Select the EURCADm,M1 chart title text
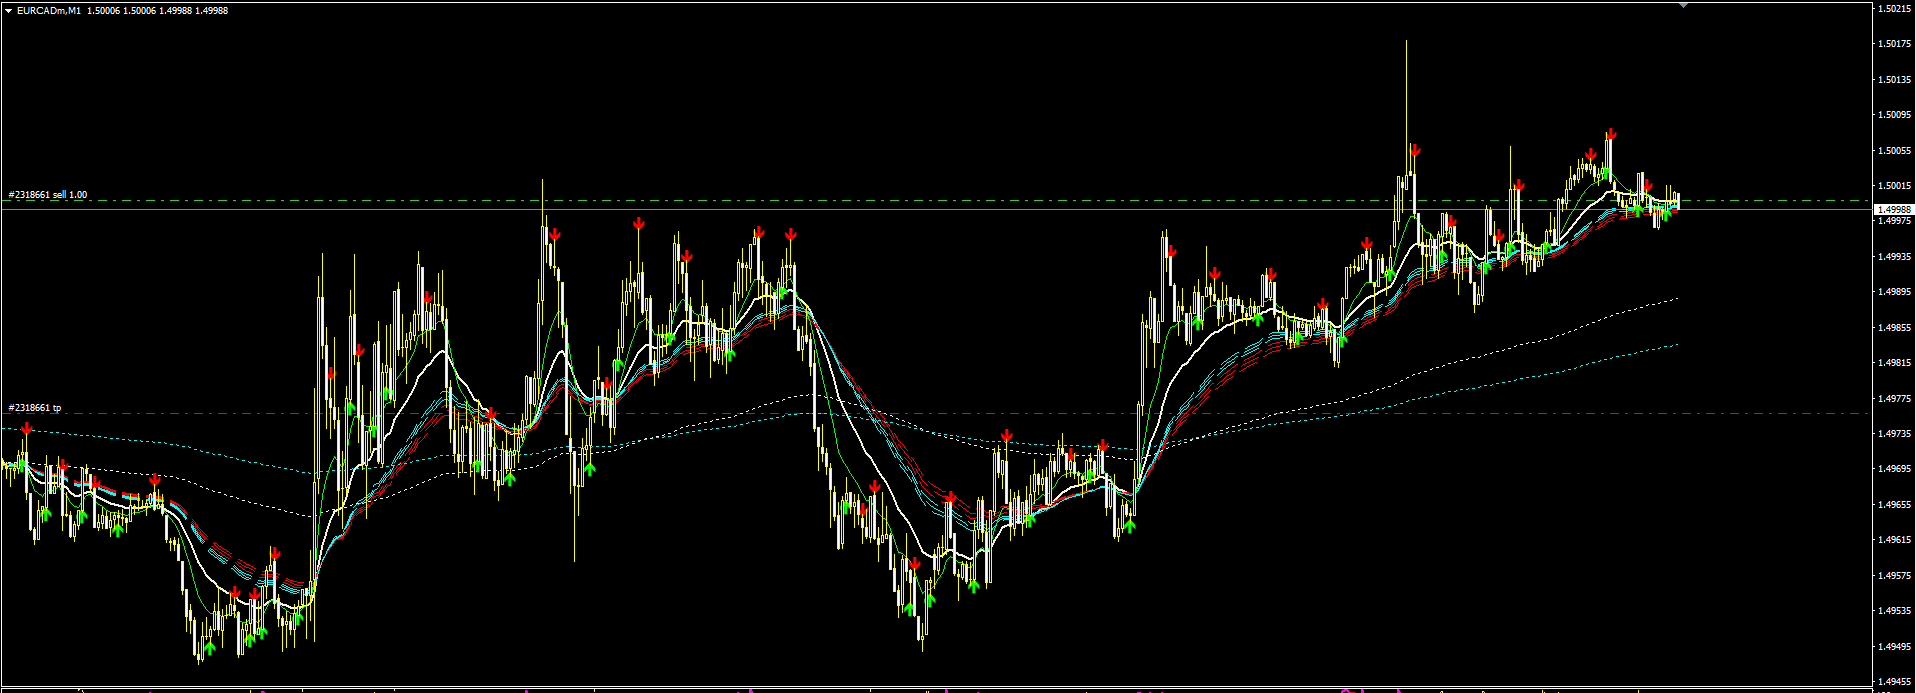1916x693 pixels. [49, 11]
